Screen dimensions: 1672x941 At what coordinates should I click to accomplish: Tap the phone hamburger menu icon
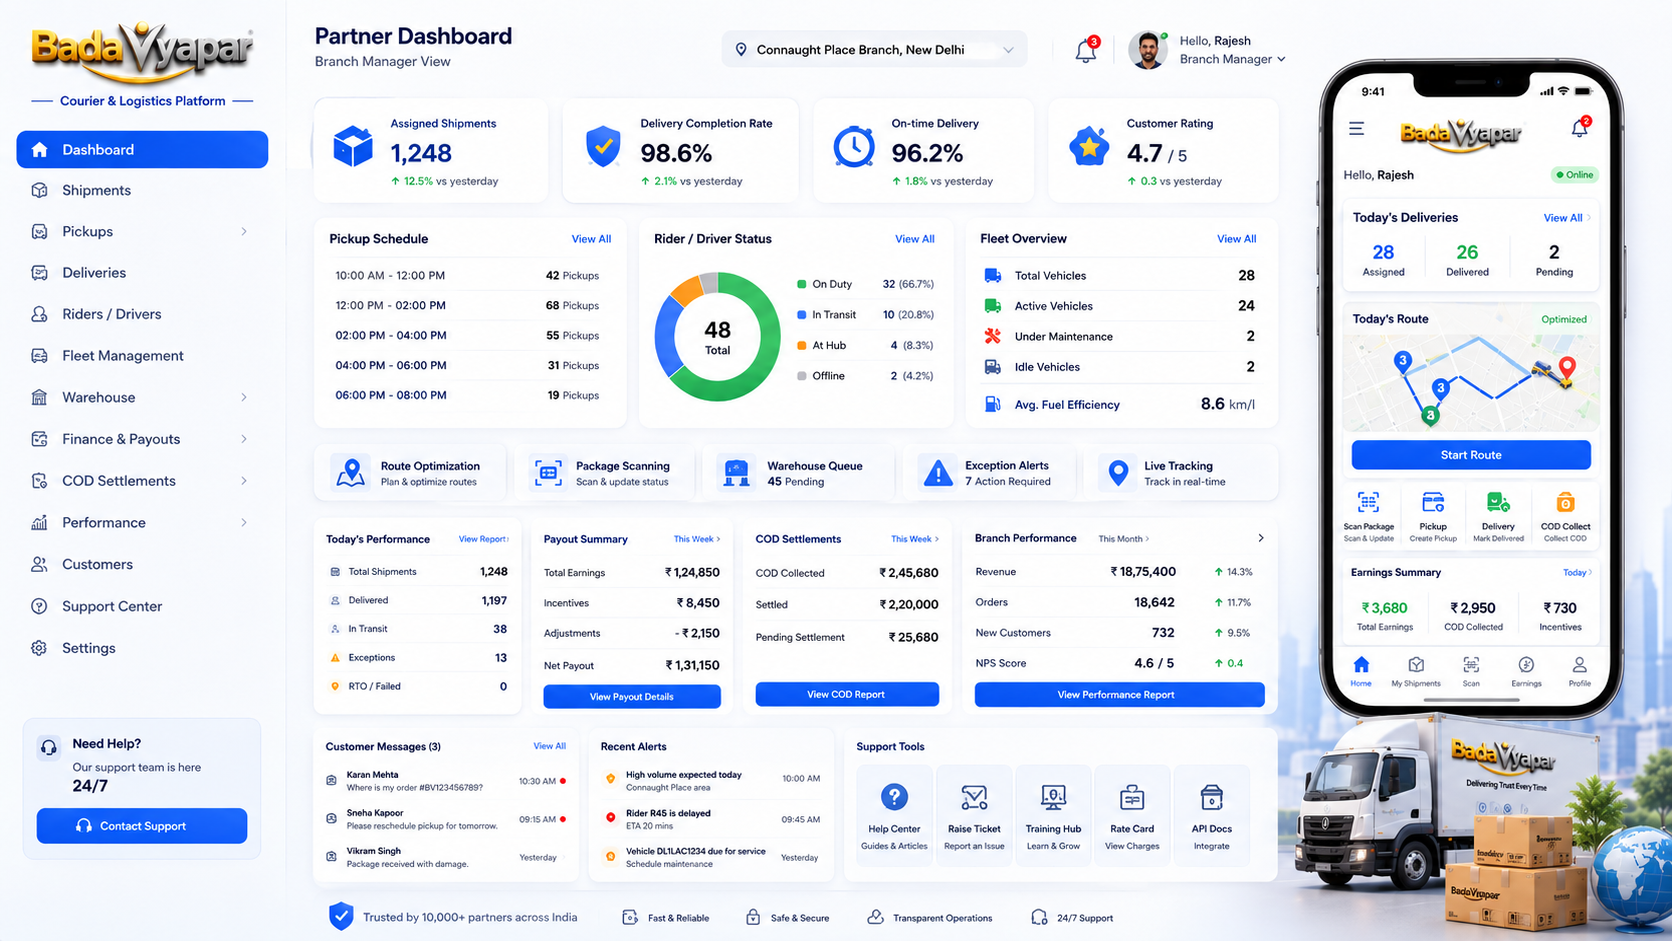(x=1356, y=128)
